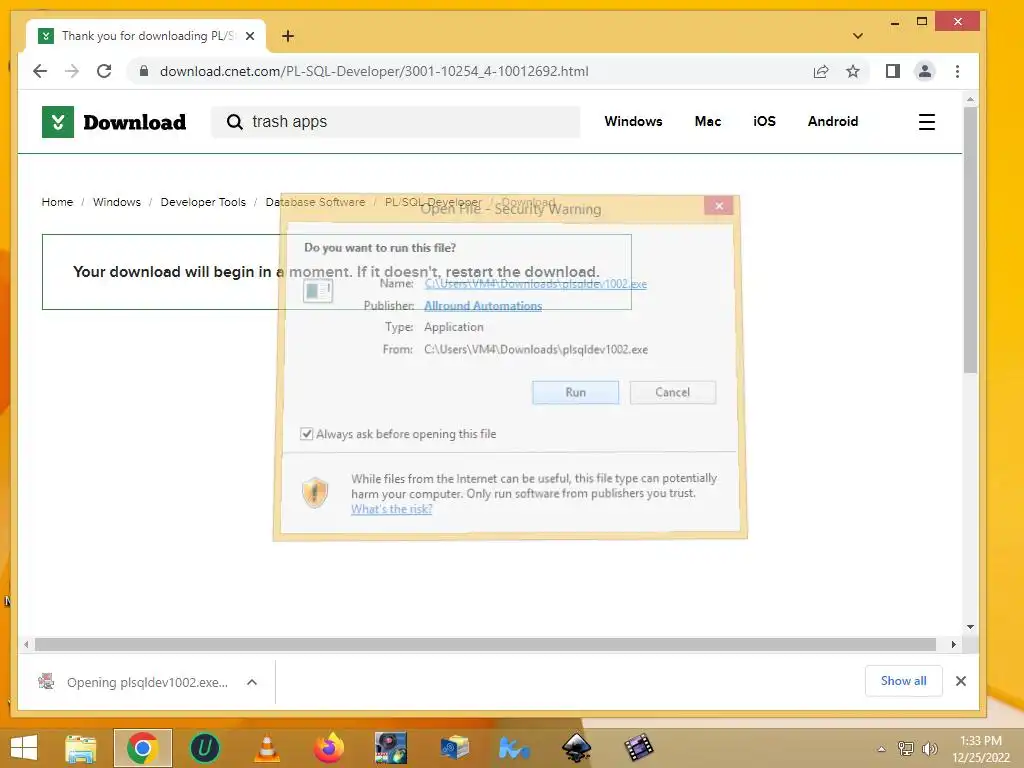Open the iOS category menu
This screenshot has height=768, width=1024.
764,121
